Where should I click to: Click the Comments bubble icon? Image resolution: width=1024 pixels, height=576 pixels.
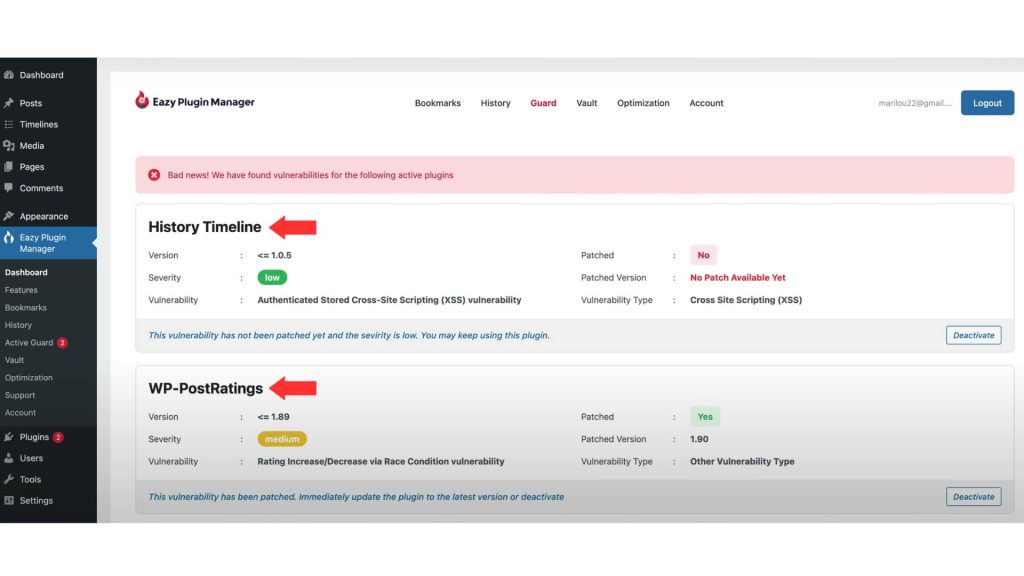coord(8,188)
